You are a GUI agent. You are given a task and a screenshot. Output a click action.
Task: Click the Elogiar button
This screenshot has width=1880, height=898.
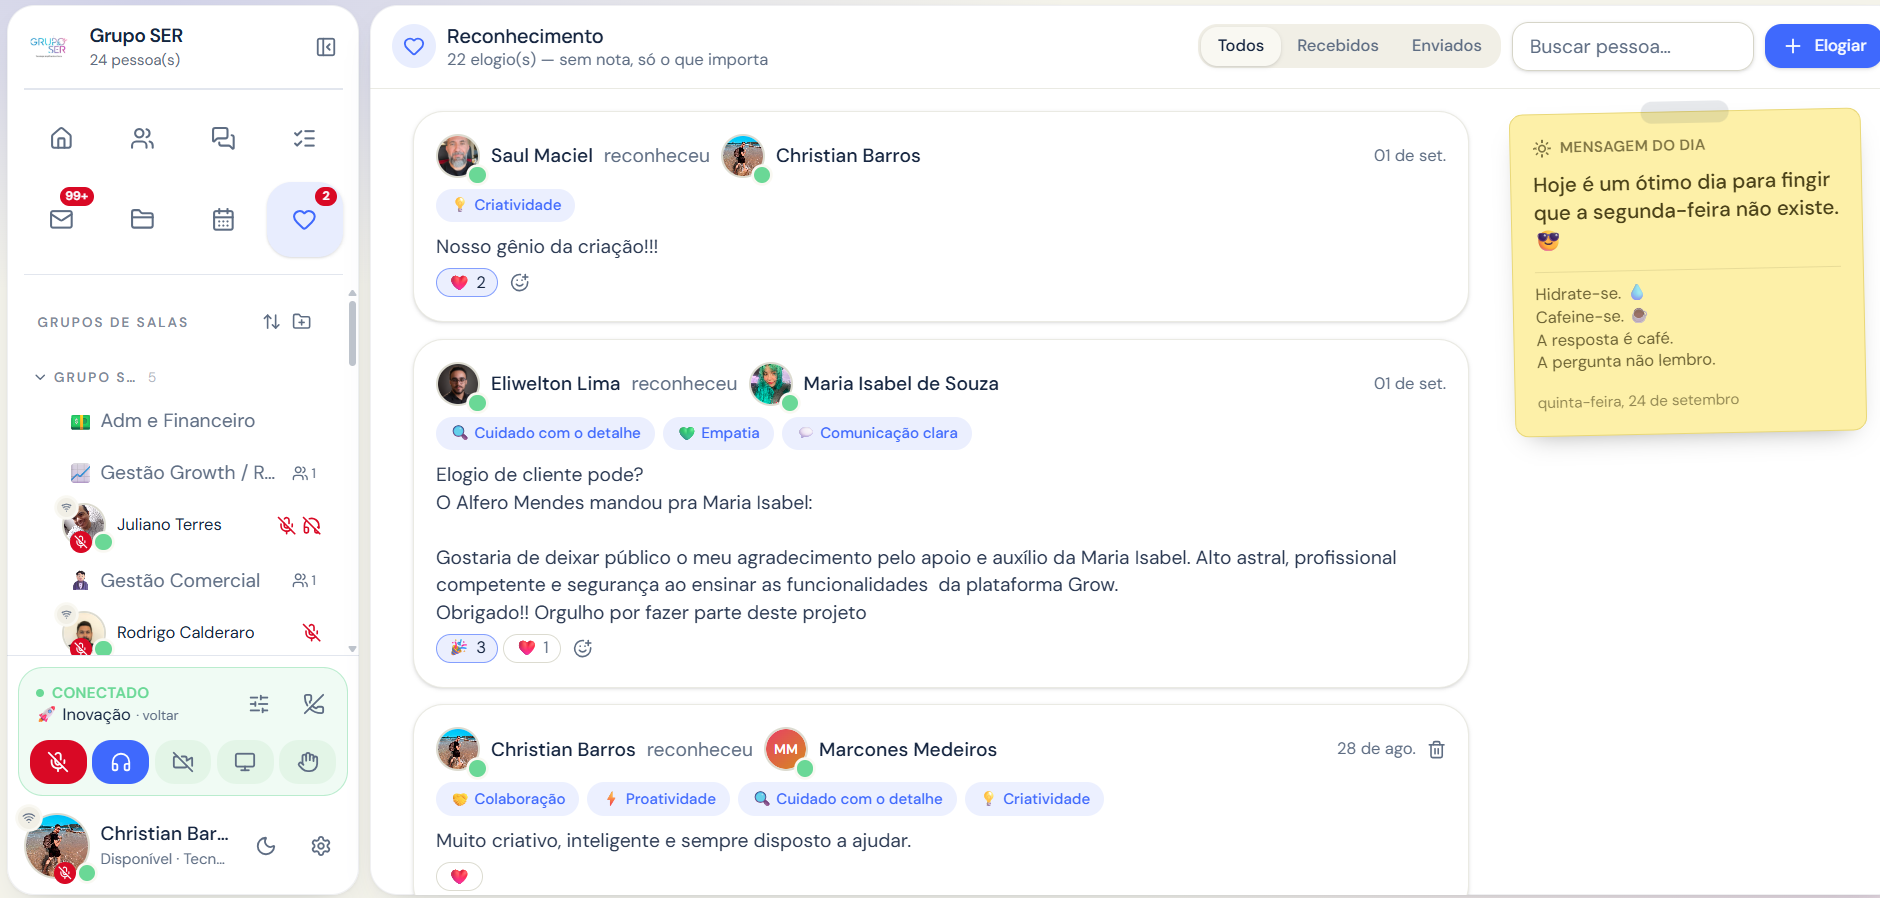[x=1824, y=46]
